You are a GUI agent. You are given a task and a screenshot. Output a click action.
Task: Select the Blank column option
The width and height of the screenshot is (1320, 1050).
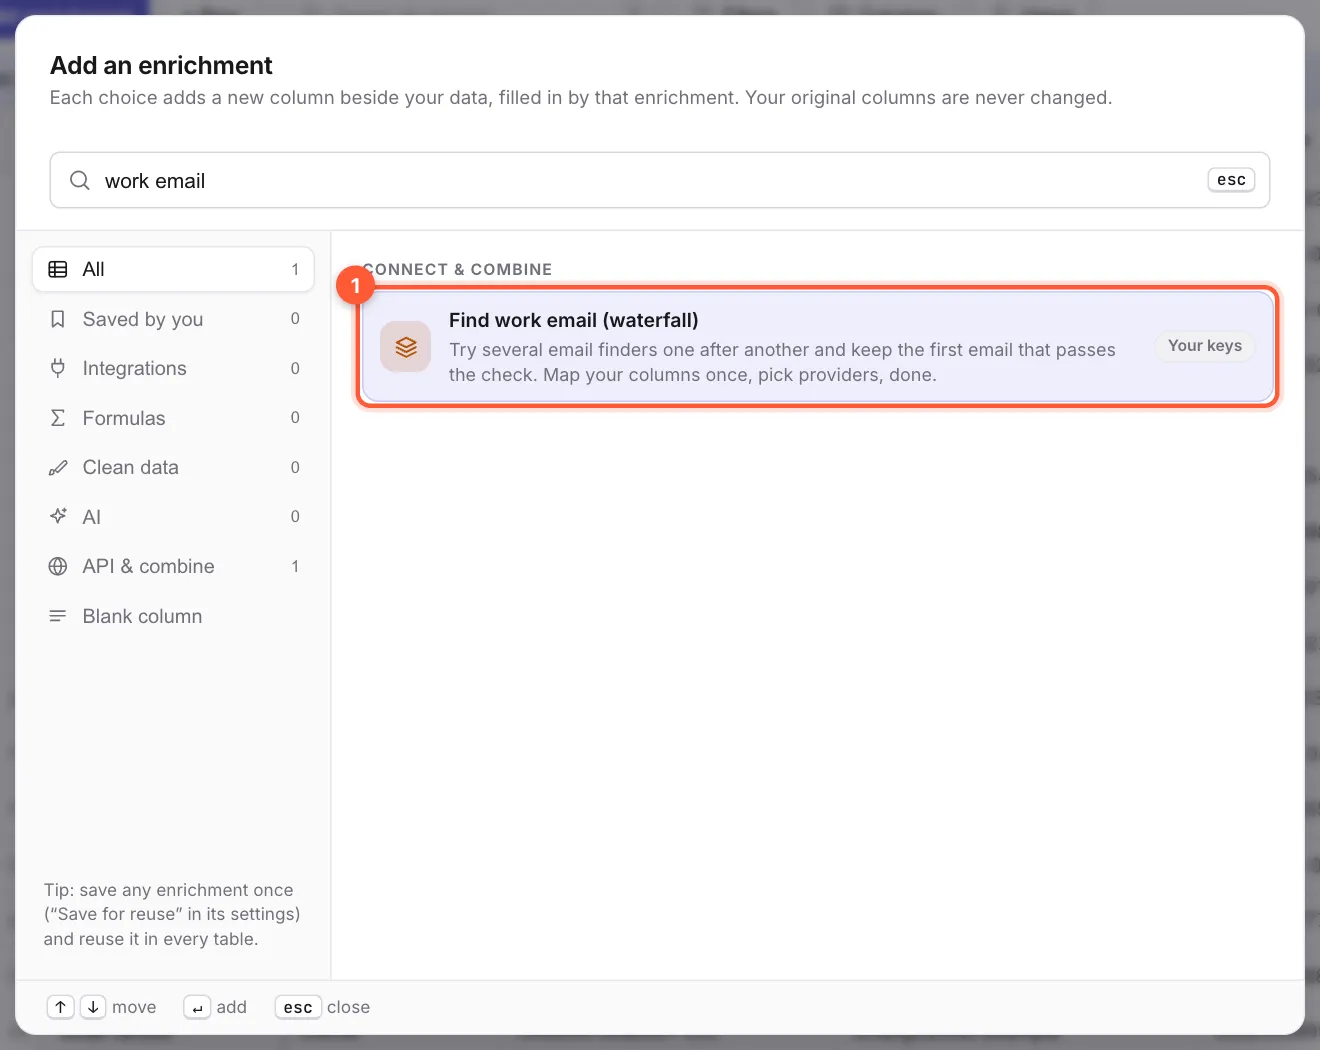pos(173,616)
